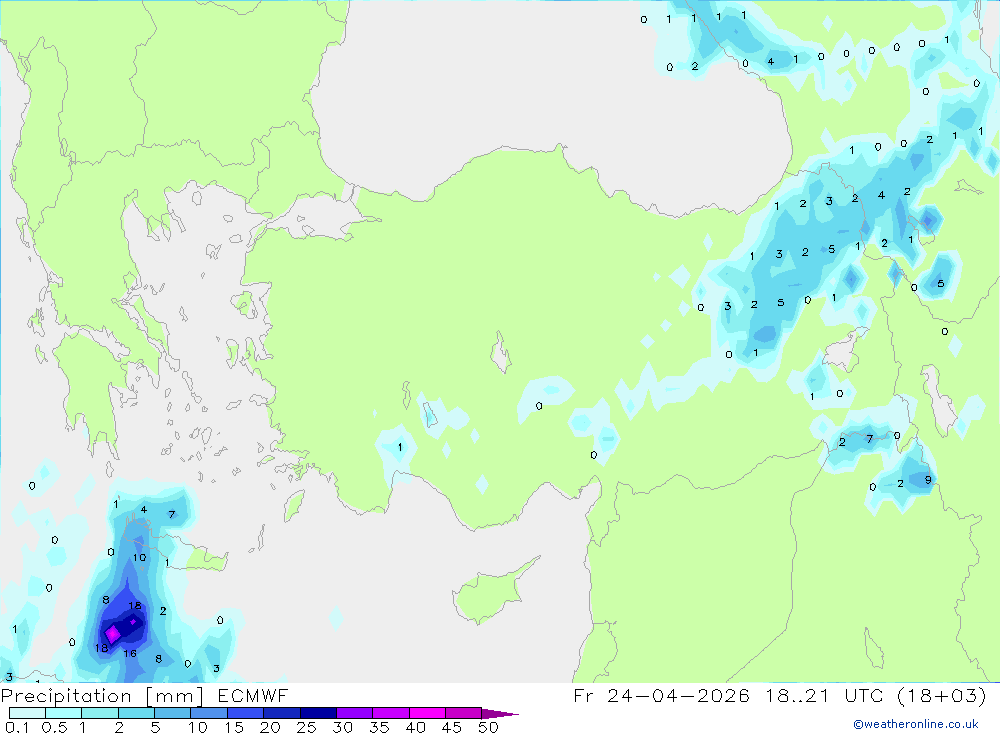Open the weatheronline.co.uk copyright link

click(x=916, y=724)
